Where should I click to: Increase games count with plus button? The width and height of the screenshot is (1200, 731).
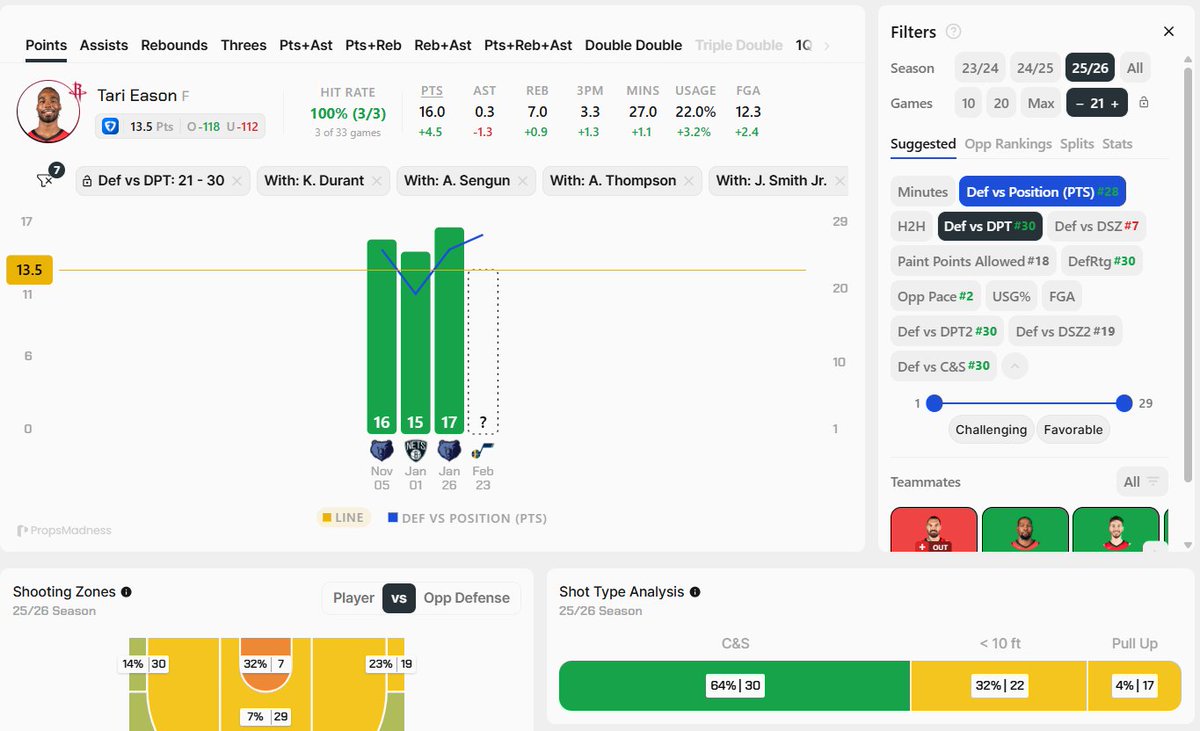point(1115,103)
